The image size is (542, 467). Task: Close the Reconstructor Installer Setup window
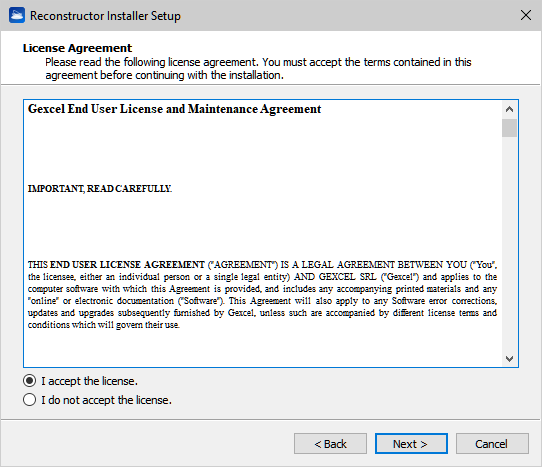tap(526, 15)
